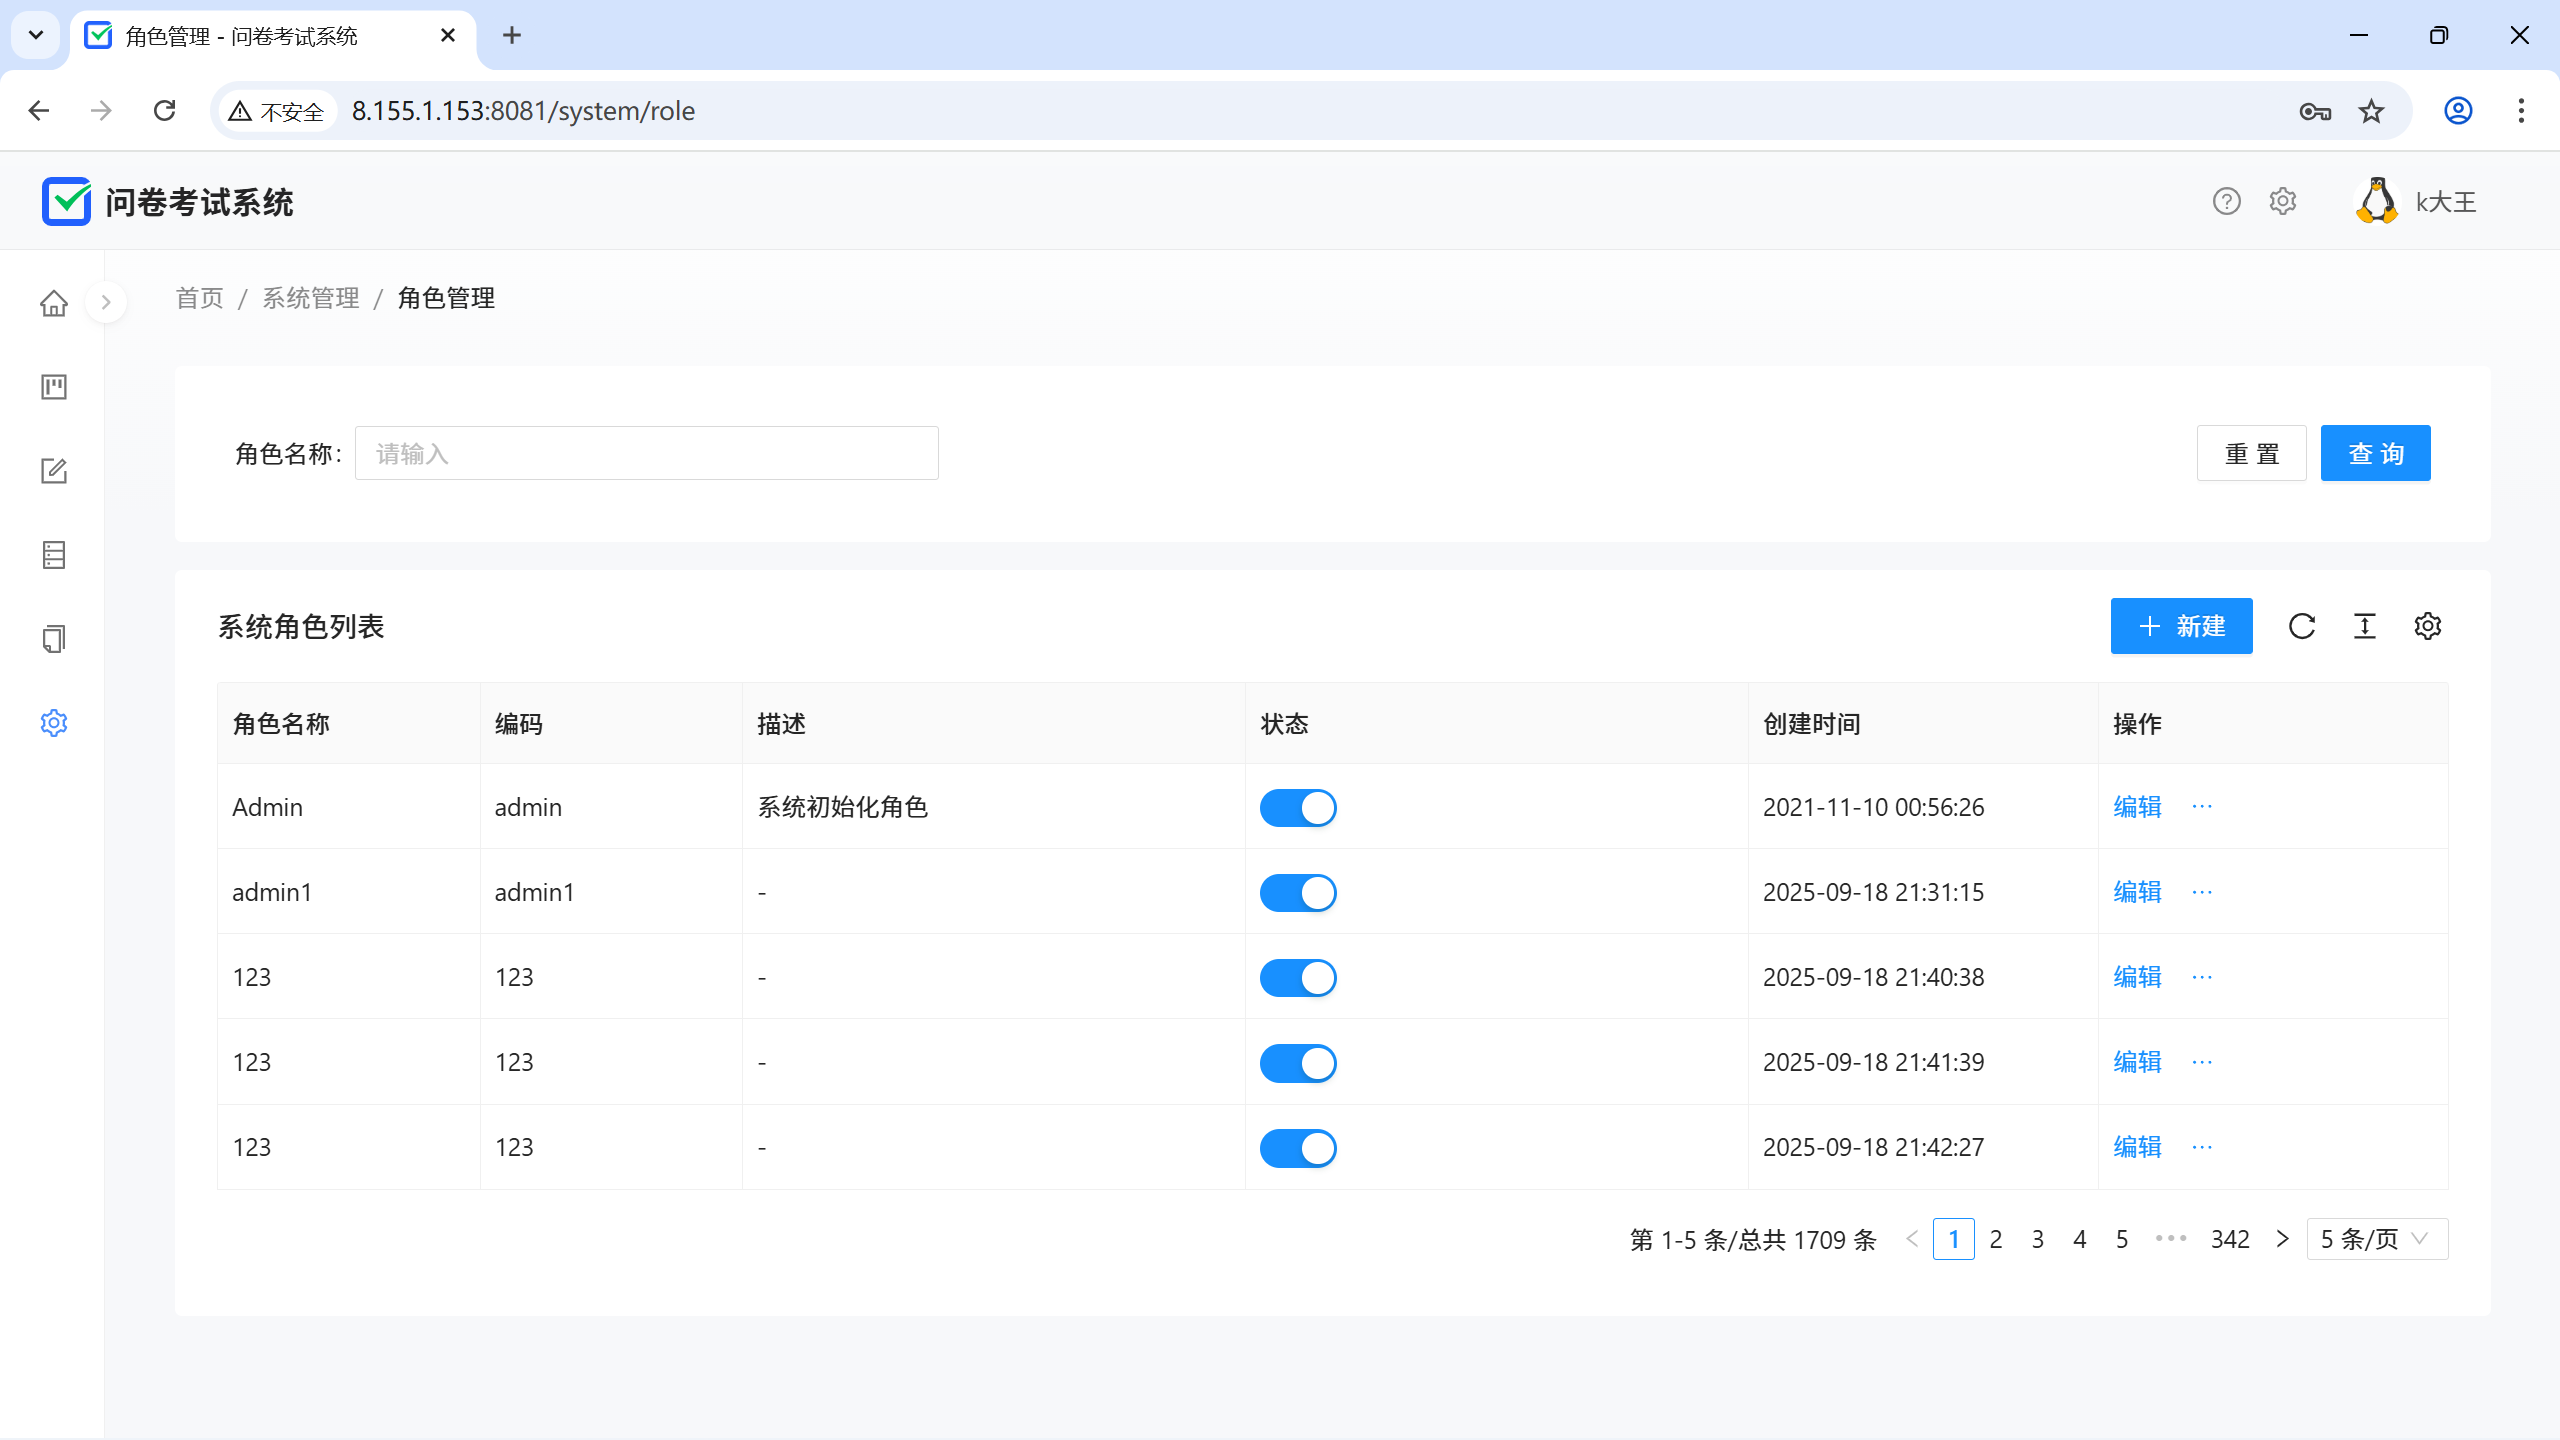Viewport: 2560px width, 1440px height.
Task: Click the help question mark icon
Action: point(2226,202)
